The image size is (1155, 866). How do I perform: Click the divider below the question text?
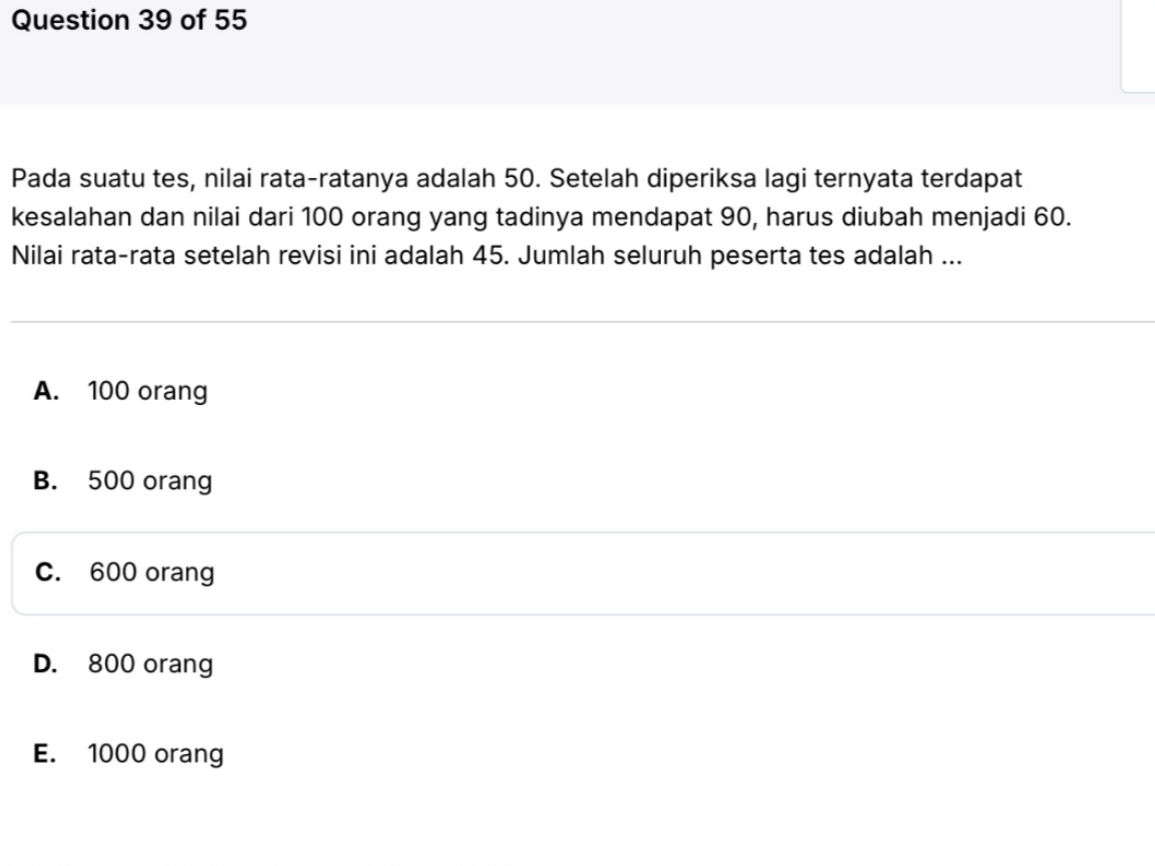pyautogui.click(x=577, y=320)
